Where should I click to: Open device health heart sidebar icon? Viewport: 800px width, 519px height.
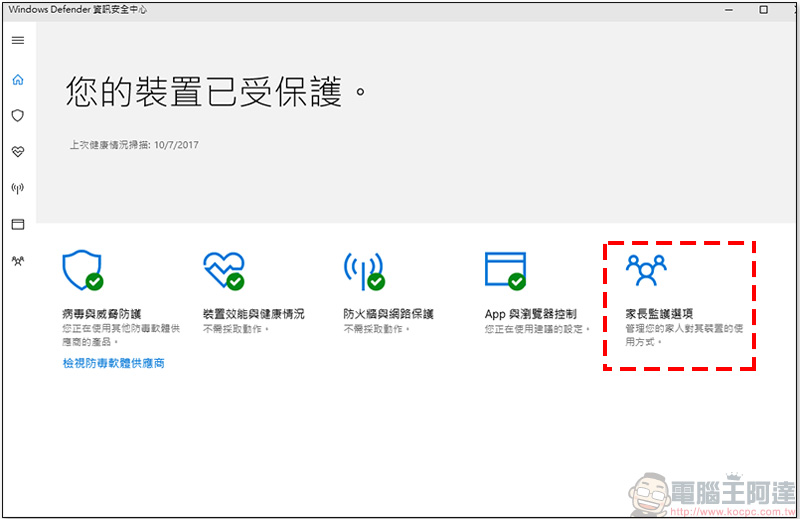click(18, 152)
